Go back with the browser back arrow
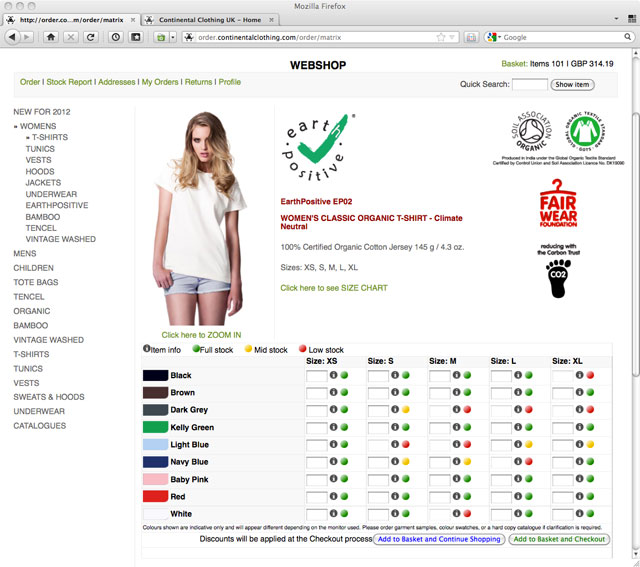Screen dimensions: 640x567 (x=12, y=37)
